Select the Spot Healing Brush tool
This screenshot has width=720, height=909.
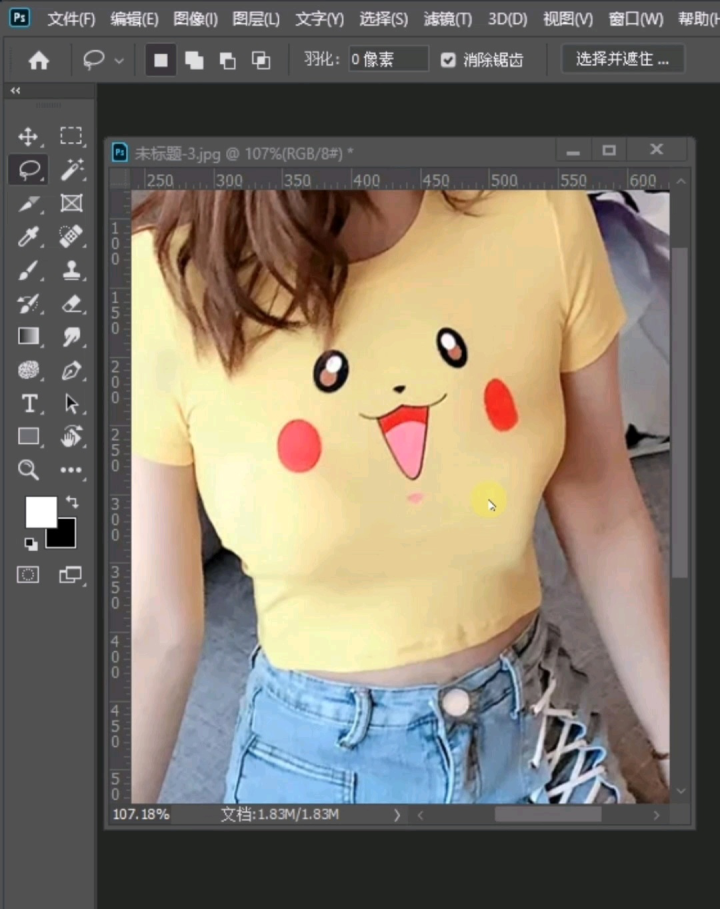coord(71,236)
